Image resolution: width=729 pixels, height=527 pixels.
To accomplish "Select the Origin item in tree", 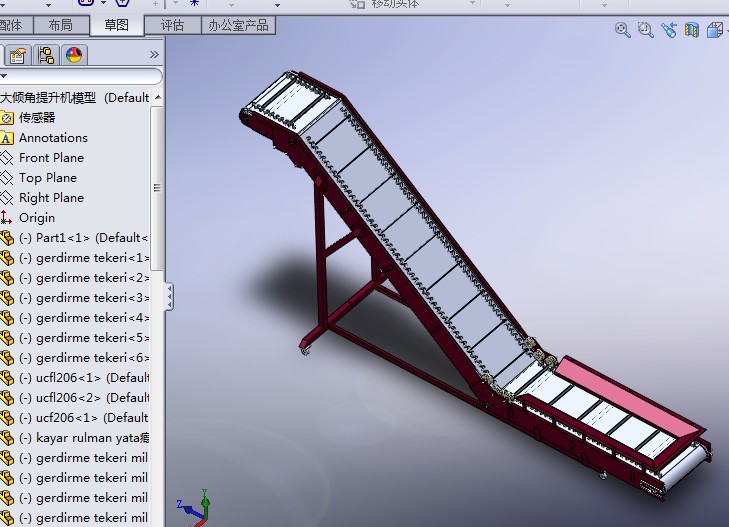I will pos(37,218).
